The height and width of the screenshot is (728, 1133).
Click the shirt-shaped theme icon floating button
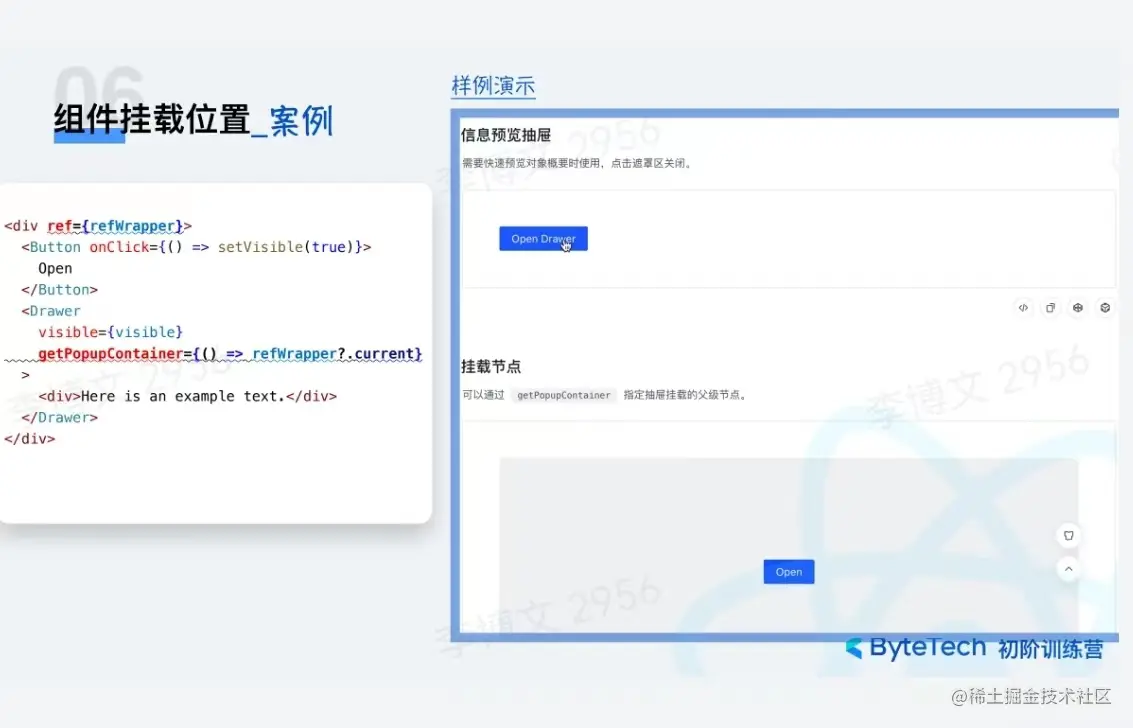[x=1069, y=536]
